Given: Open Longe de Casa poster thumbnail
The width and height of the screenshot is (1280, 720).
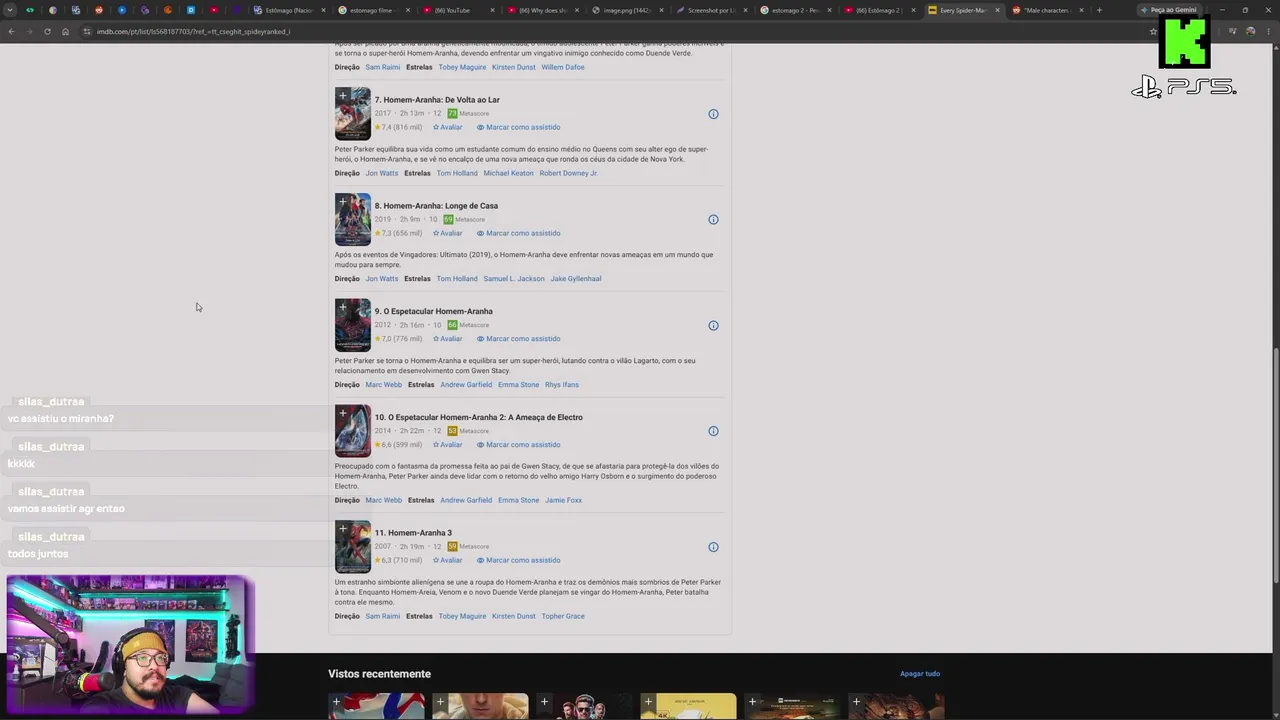Looking at the screenshot, I should (353, 220).
